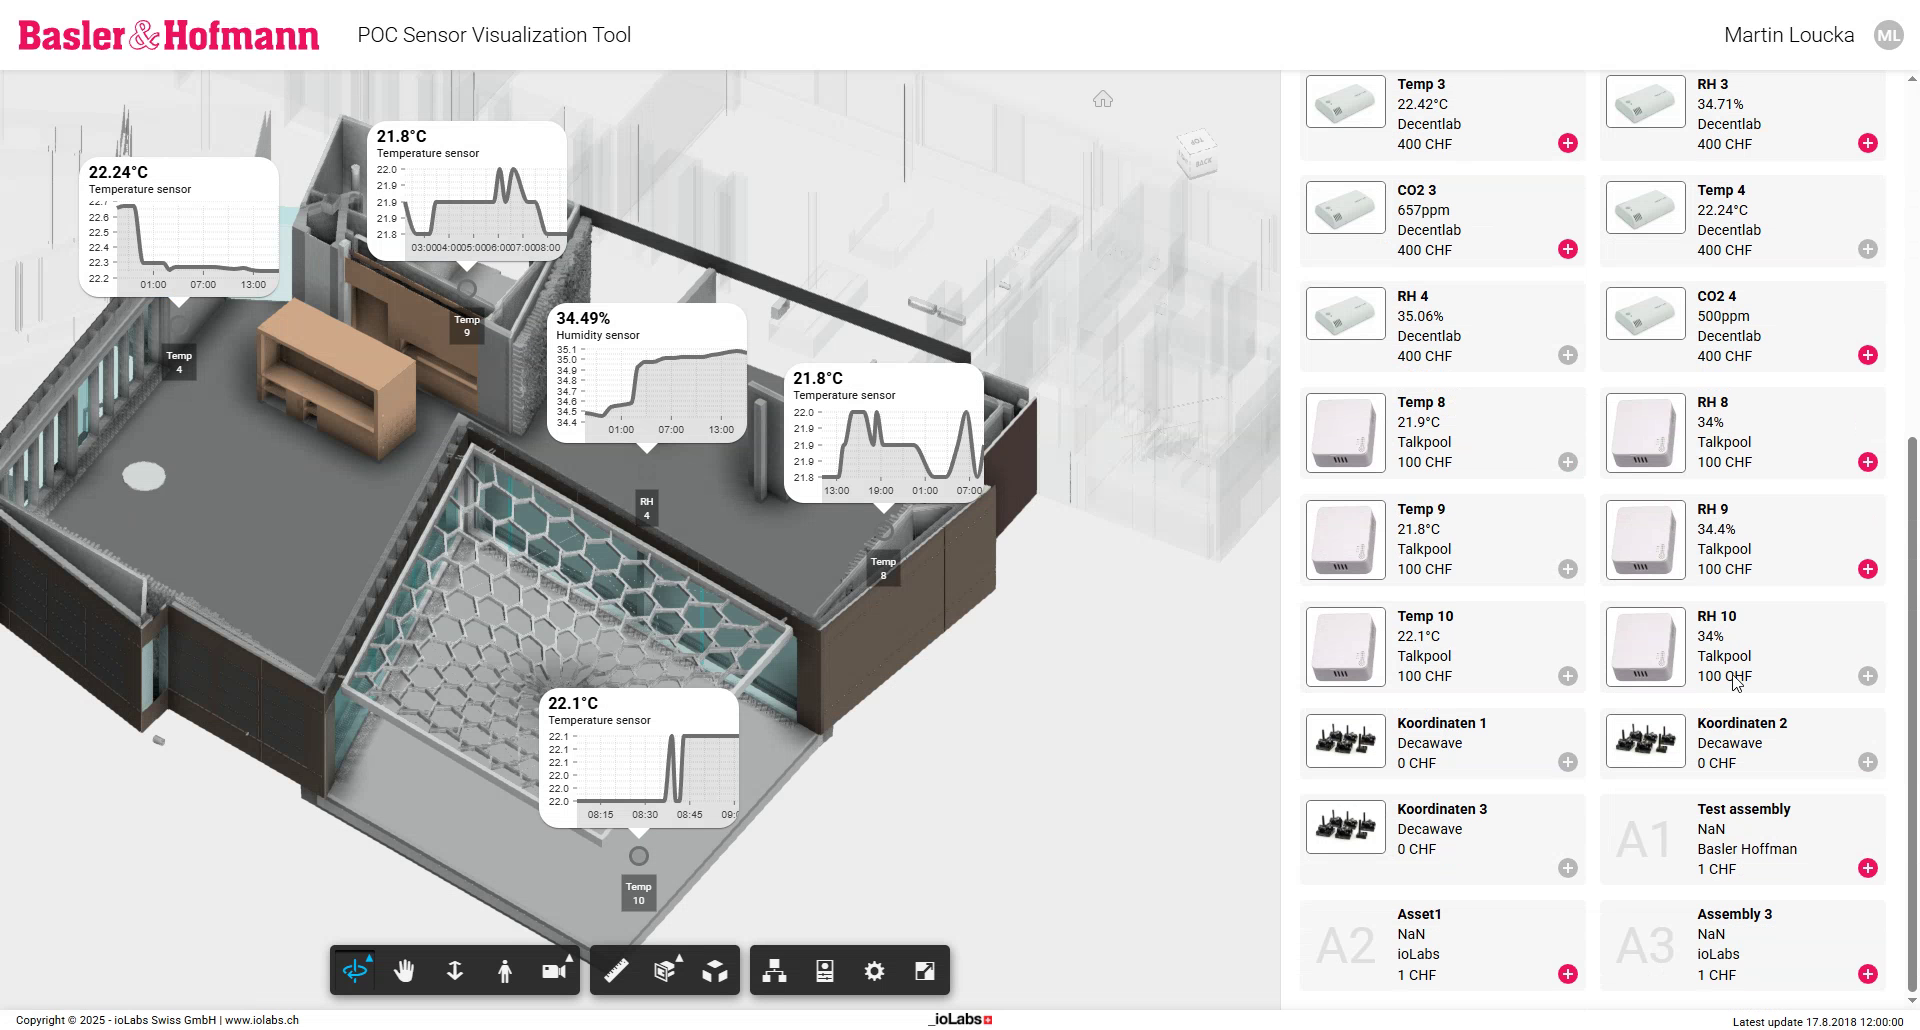Open viewer Settings gear
1920x1030 pixels.
(x=875, y=971)
